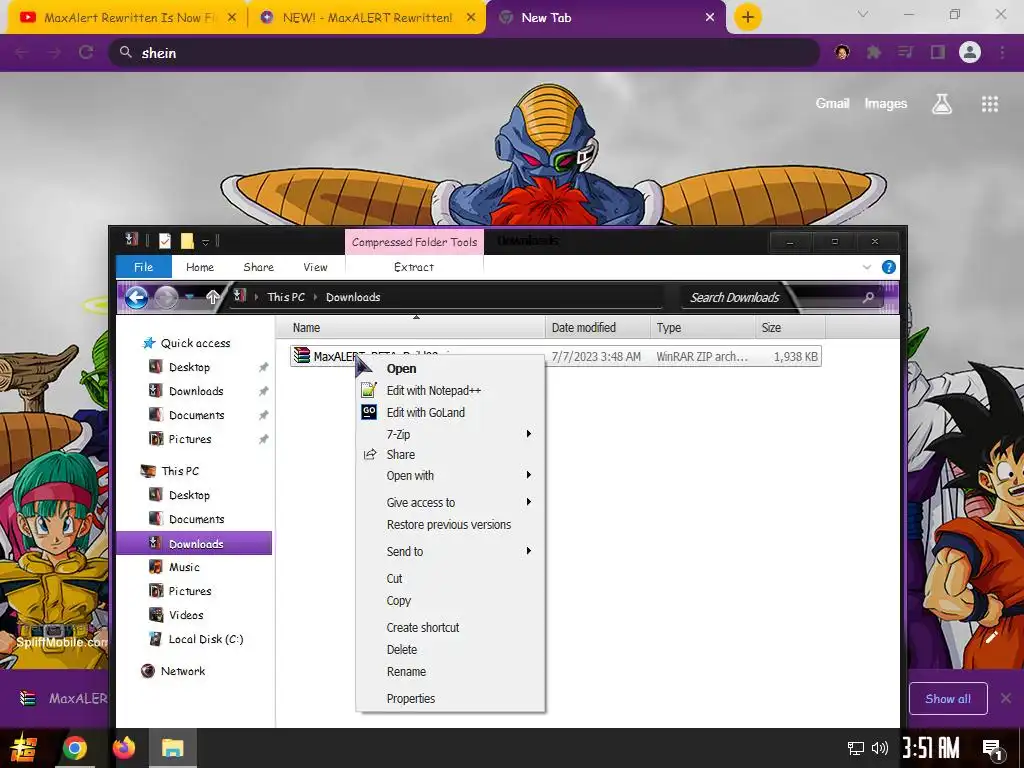
Task: Click search magnifier in Search Downloads box
Action: [x=868, y=298]
